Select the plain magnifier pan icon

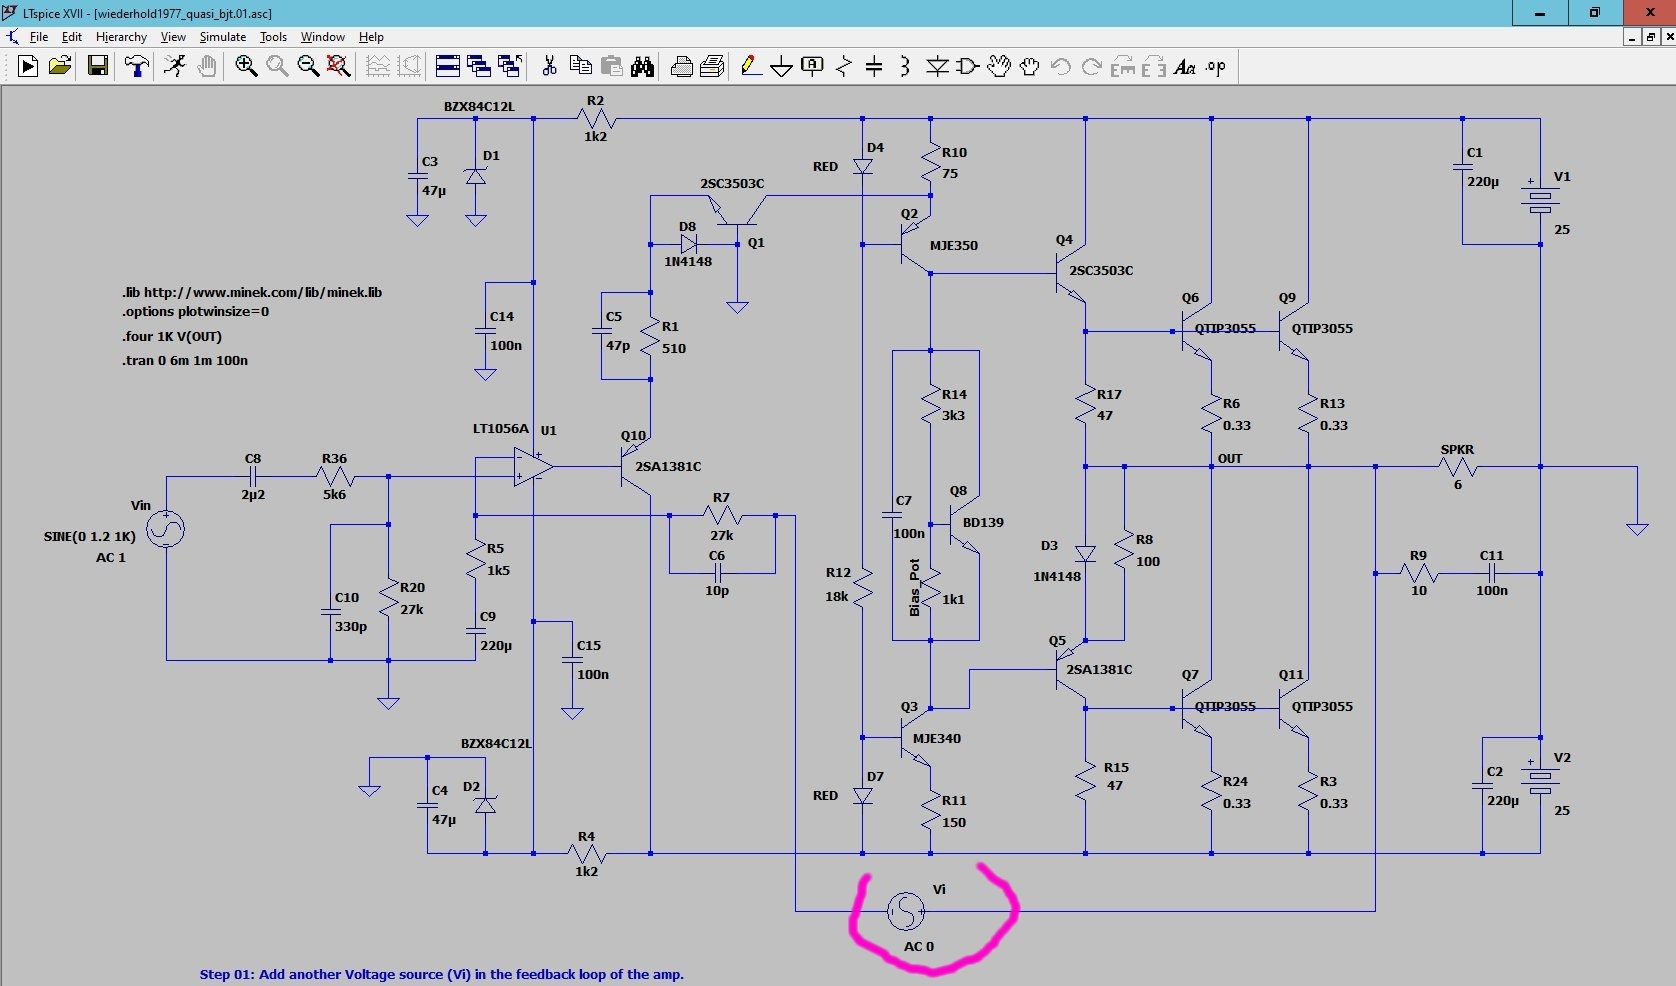[277, 66]
